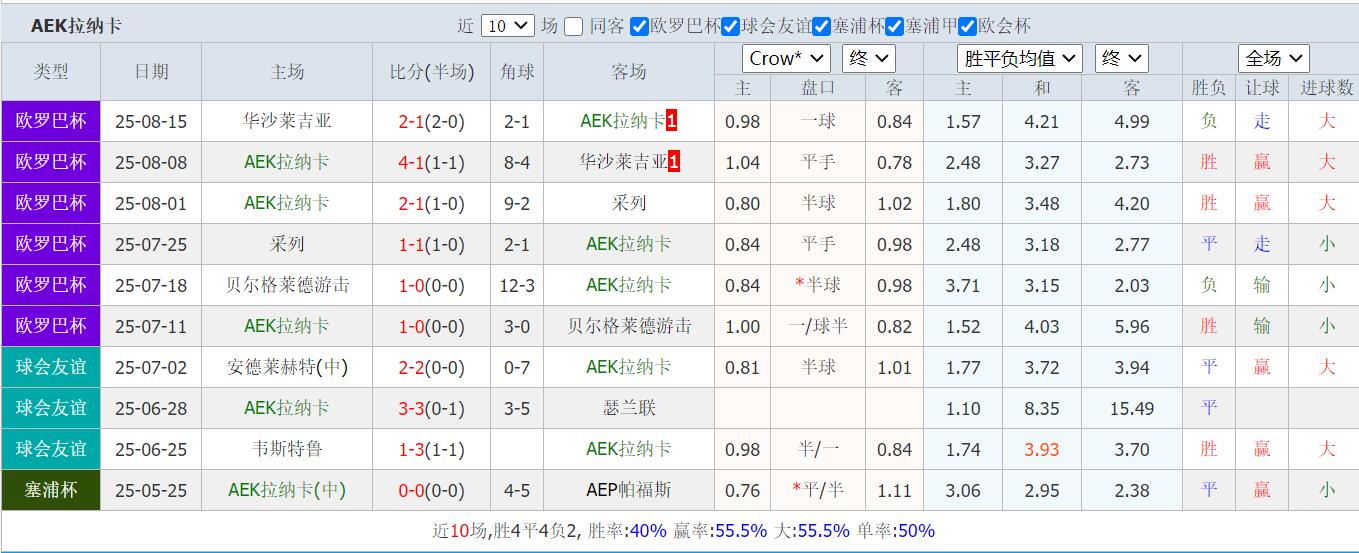Click the 4-1(1-1) score on 25-08-08
The image size is (1359, 553).
(x=431, y=163)
